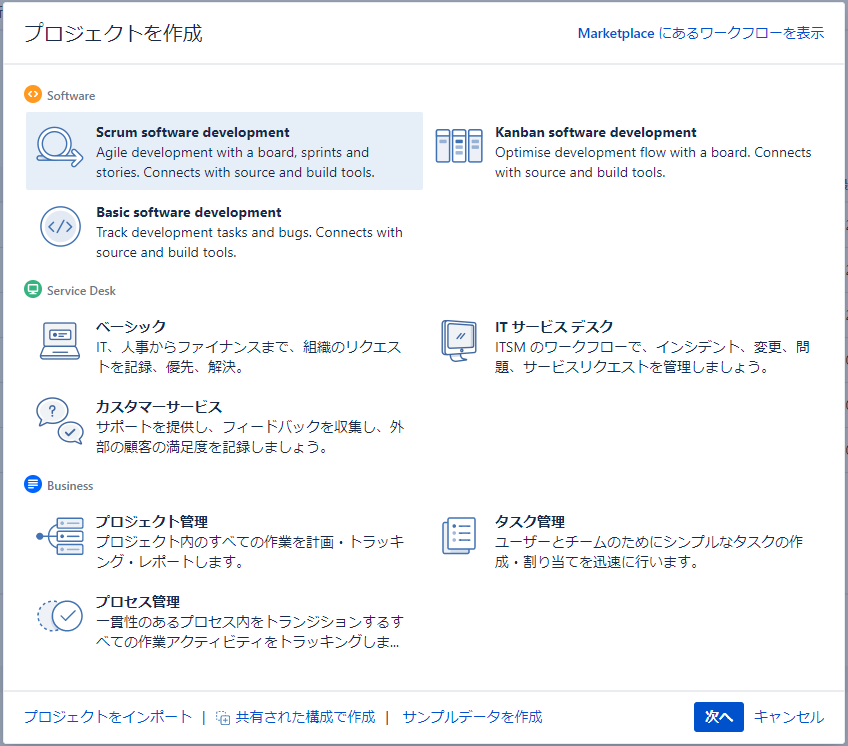Click the blue Business category icon

click(32, 484)
